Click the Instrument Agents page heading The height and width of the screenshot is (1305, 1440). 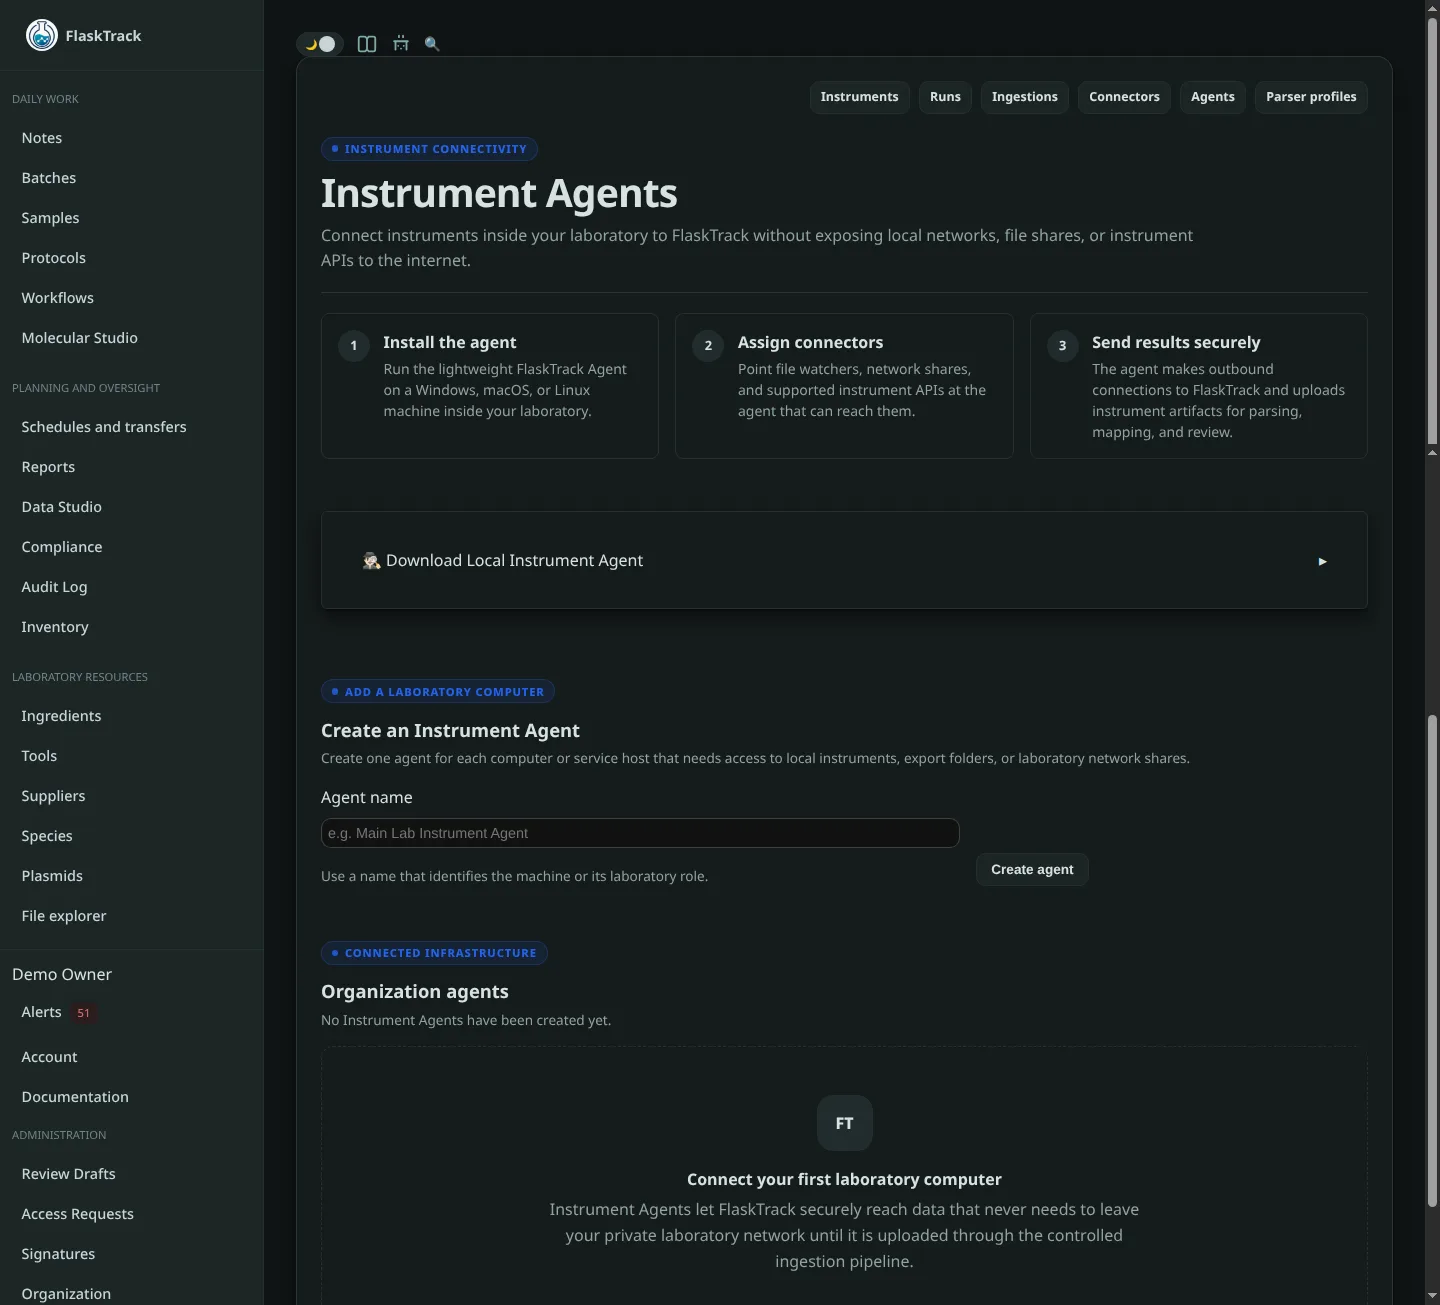(x=499, y=193)
